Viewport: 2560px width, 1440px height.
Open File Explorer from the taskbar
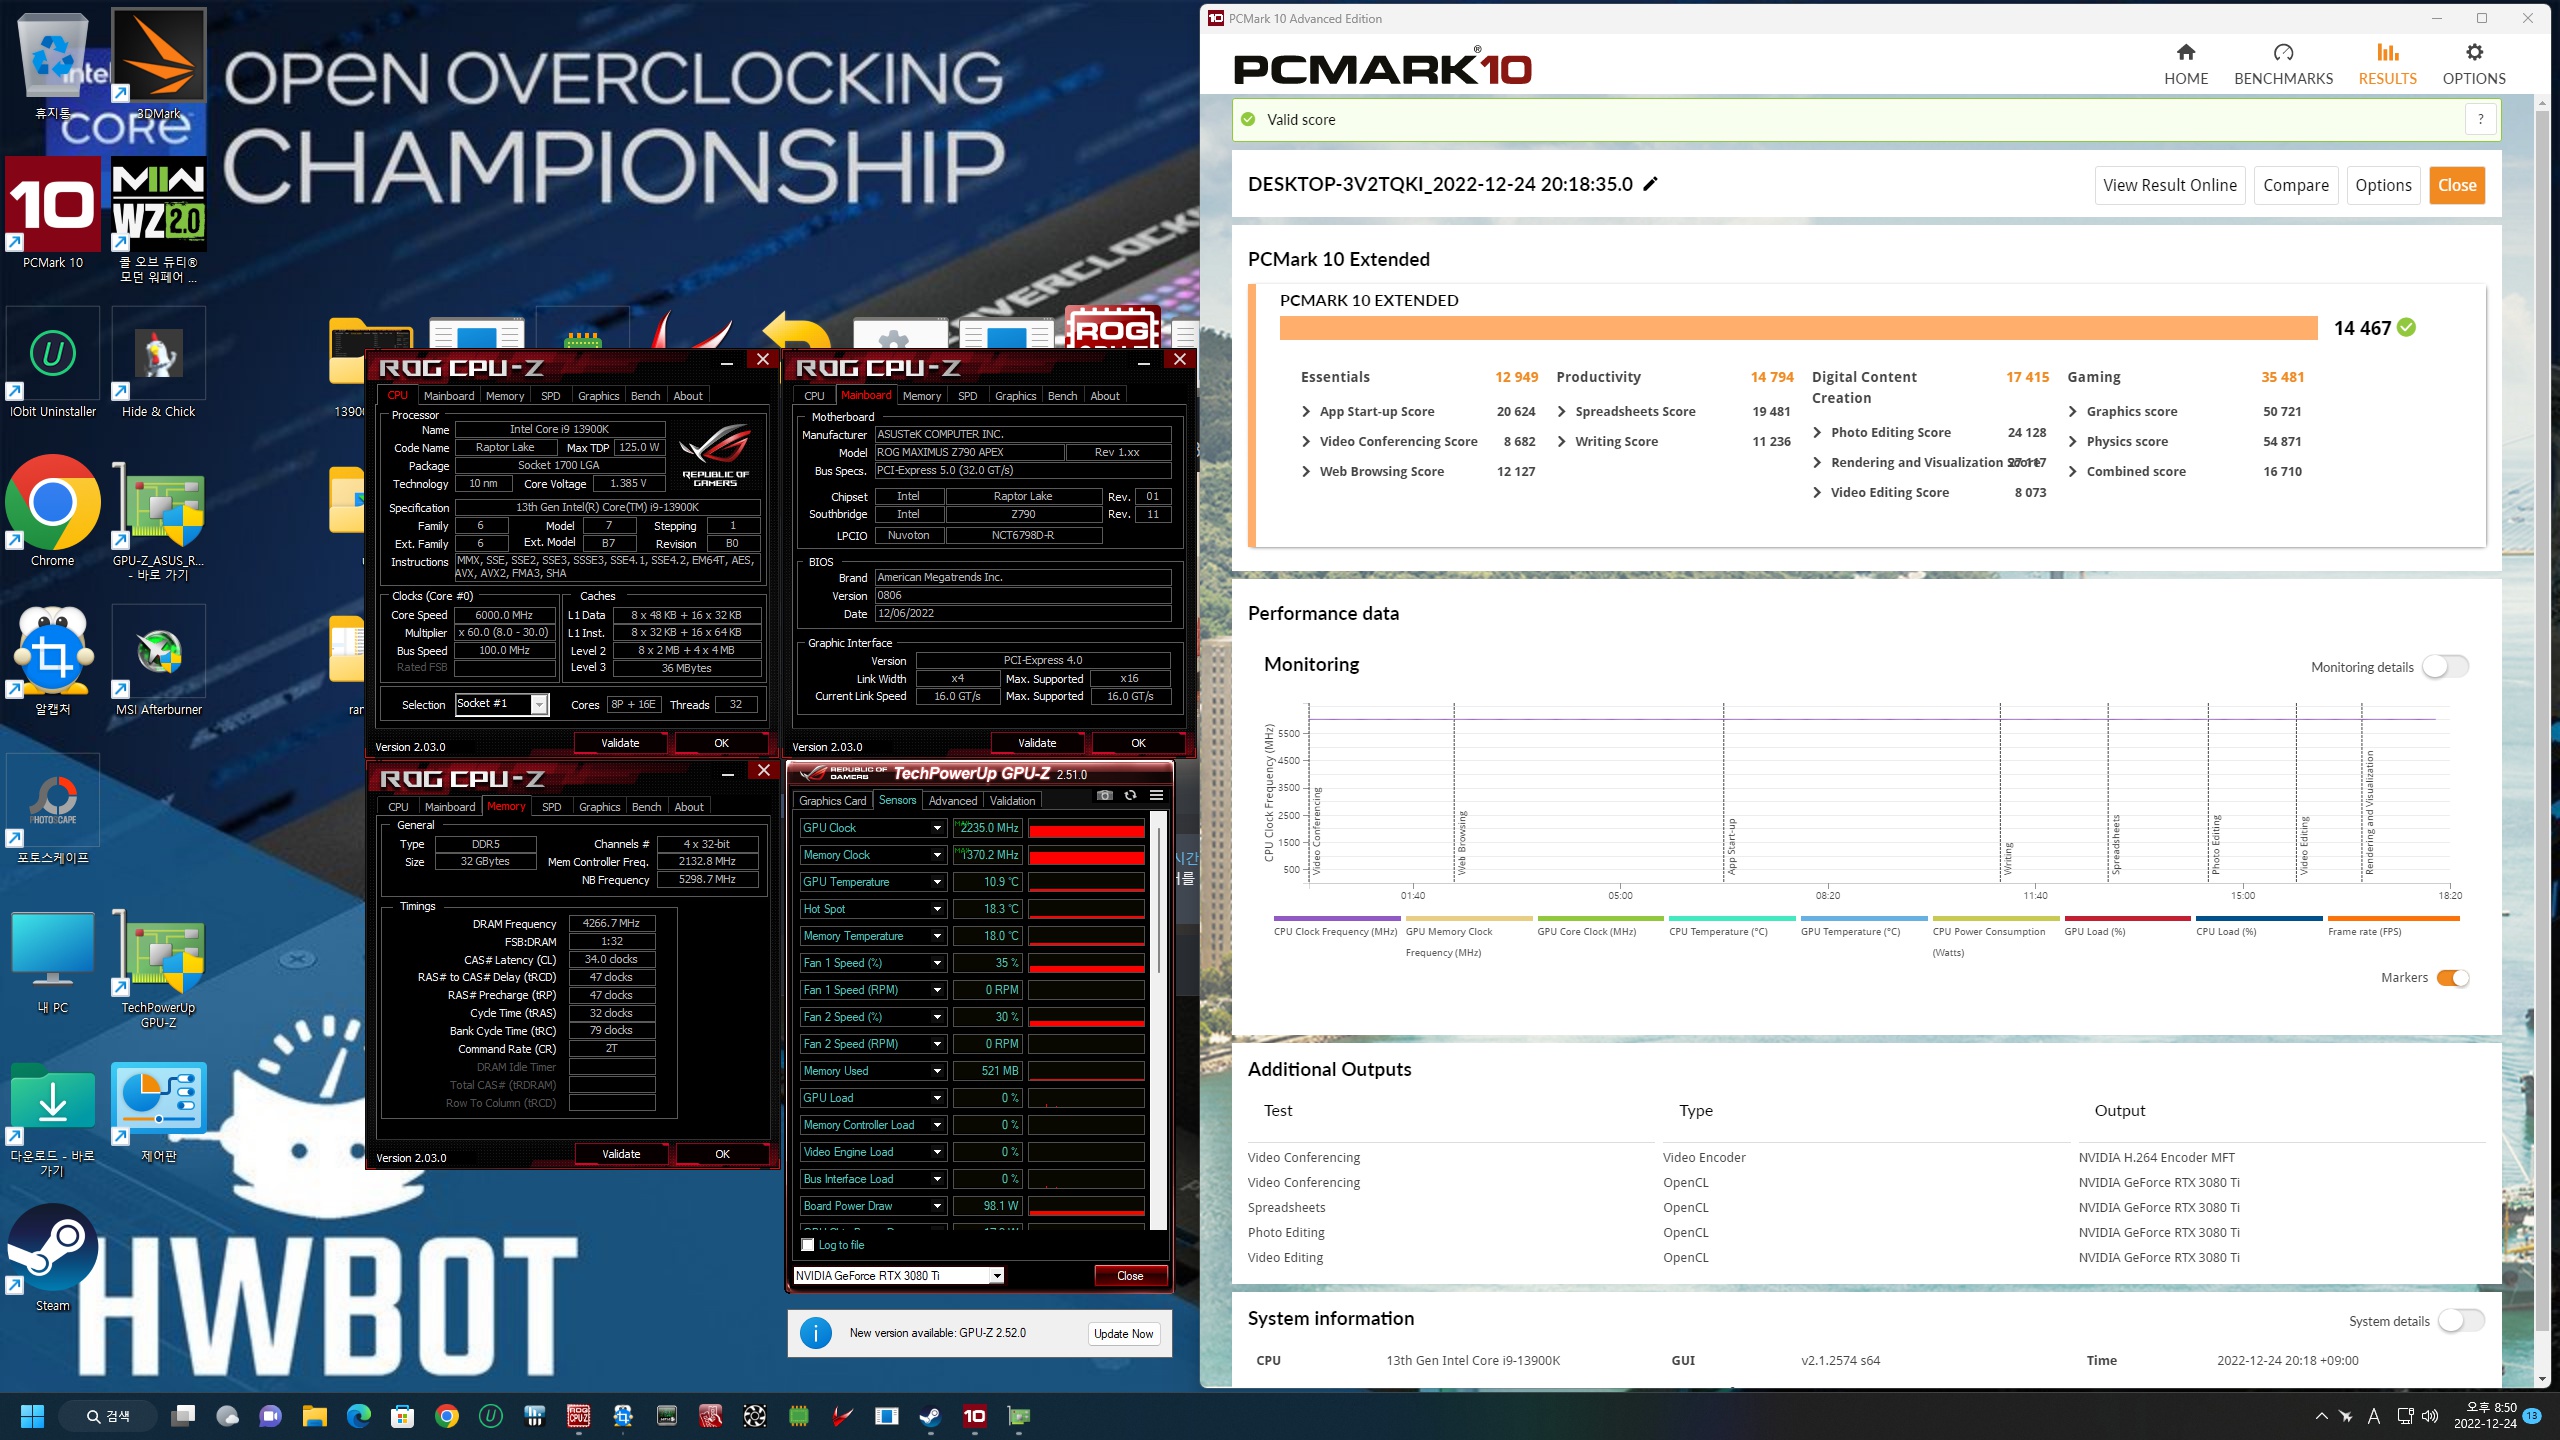[x=314, y=1416]
